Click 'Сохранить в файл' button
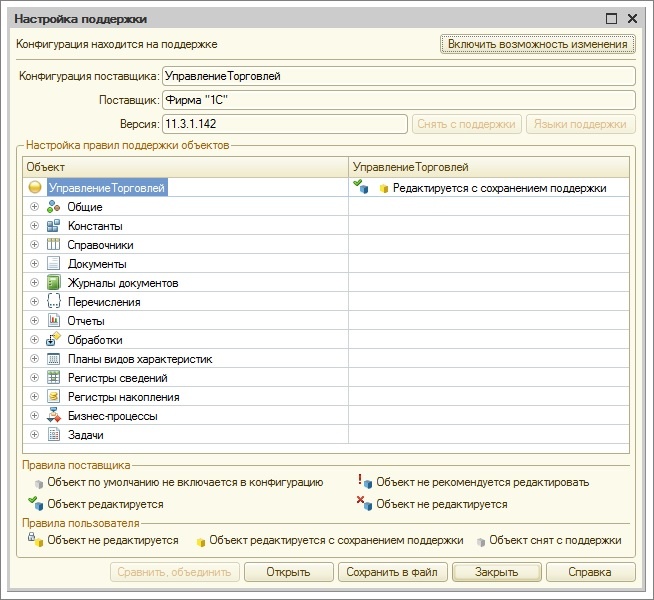 pos(392,572)
